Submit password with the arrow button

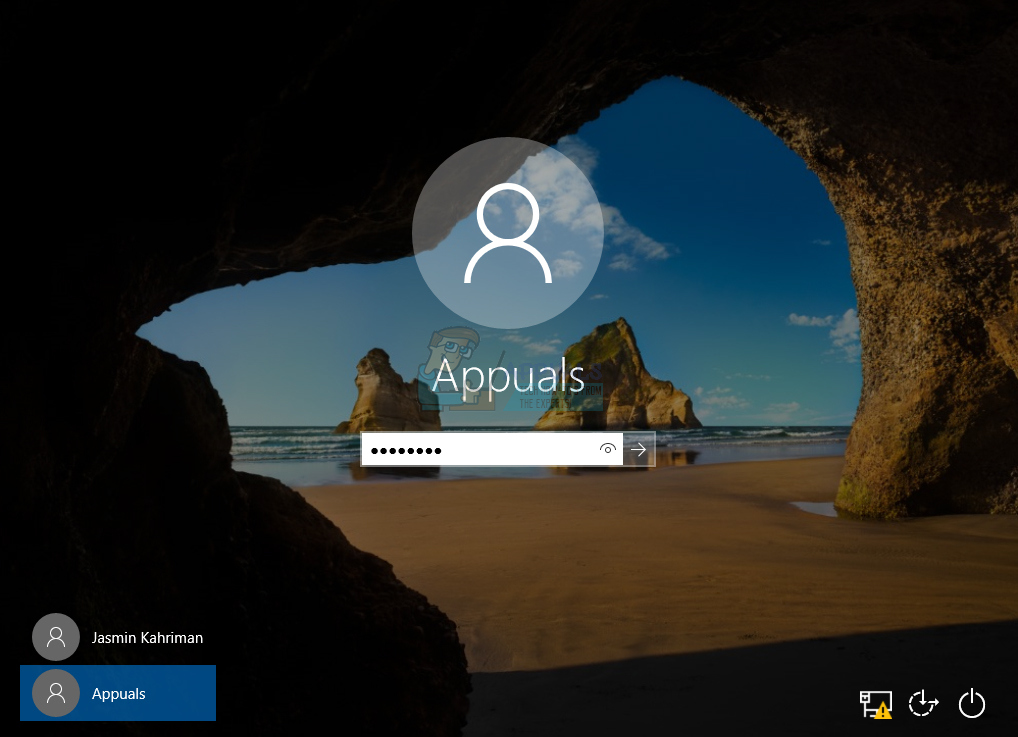[639, 449]
